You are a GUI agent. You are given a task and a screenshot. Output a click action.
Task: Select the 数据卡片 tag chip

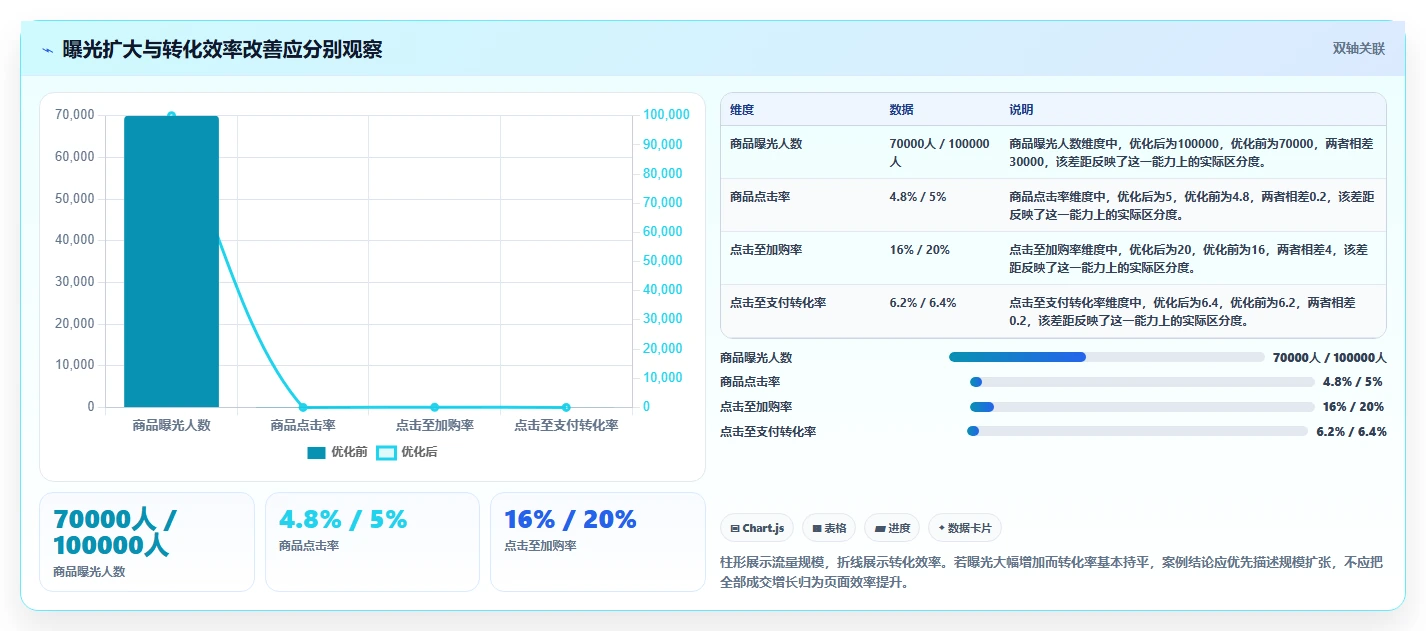[x=964, y=528]
